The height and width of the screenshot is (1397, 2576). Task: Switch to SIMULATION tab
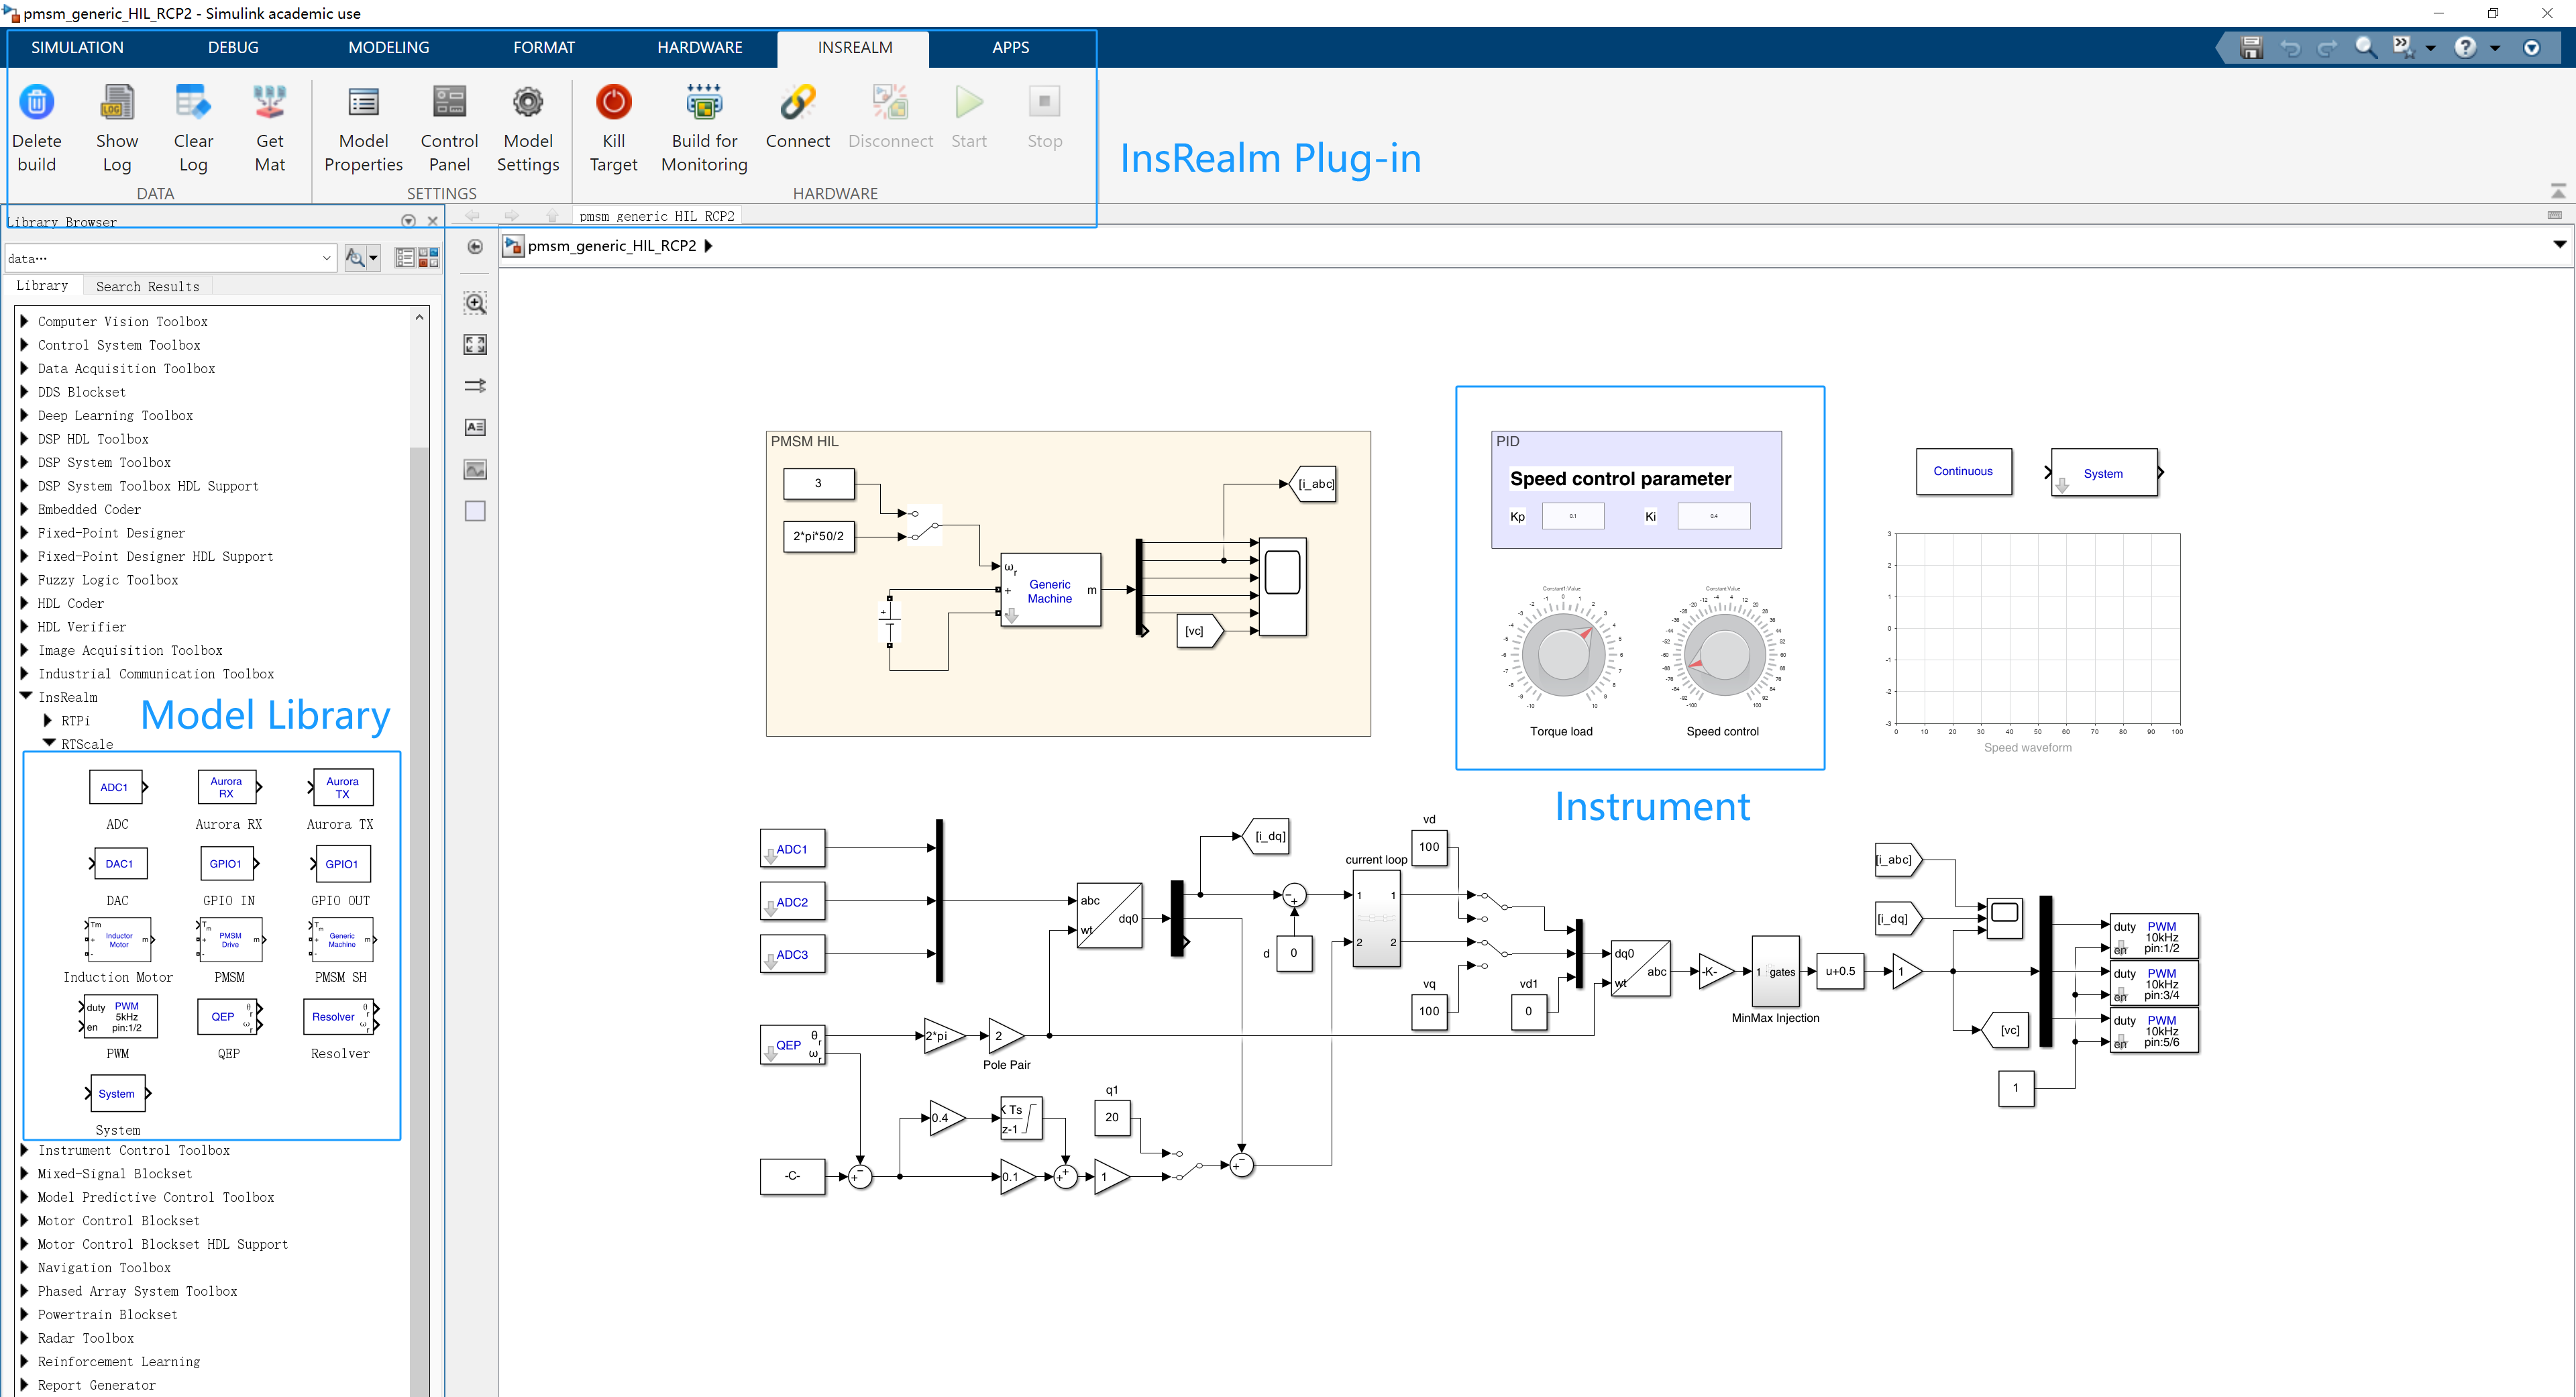77,47
